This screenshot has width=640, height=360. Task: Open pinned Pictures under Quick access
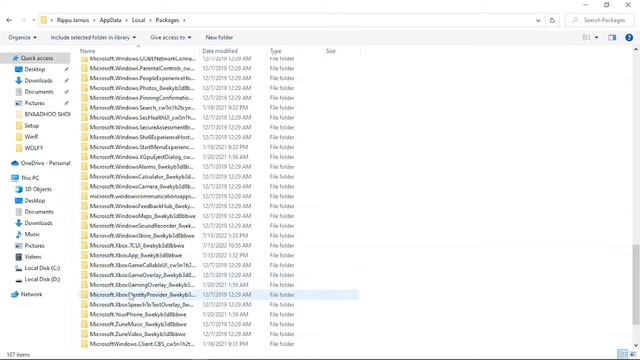(34, 103)
